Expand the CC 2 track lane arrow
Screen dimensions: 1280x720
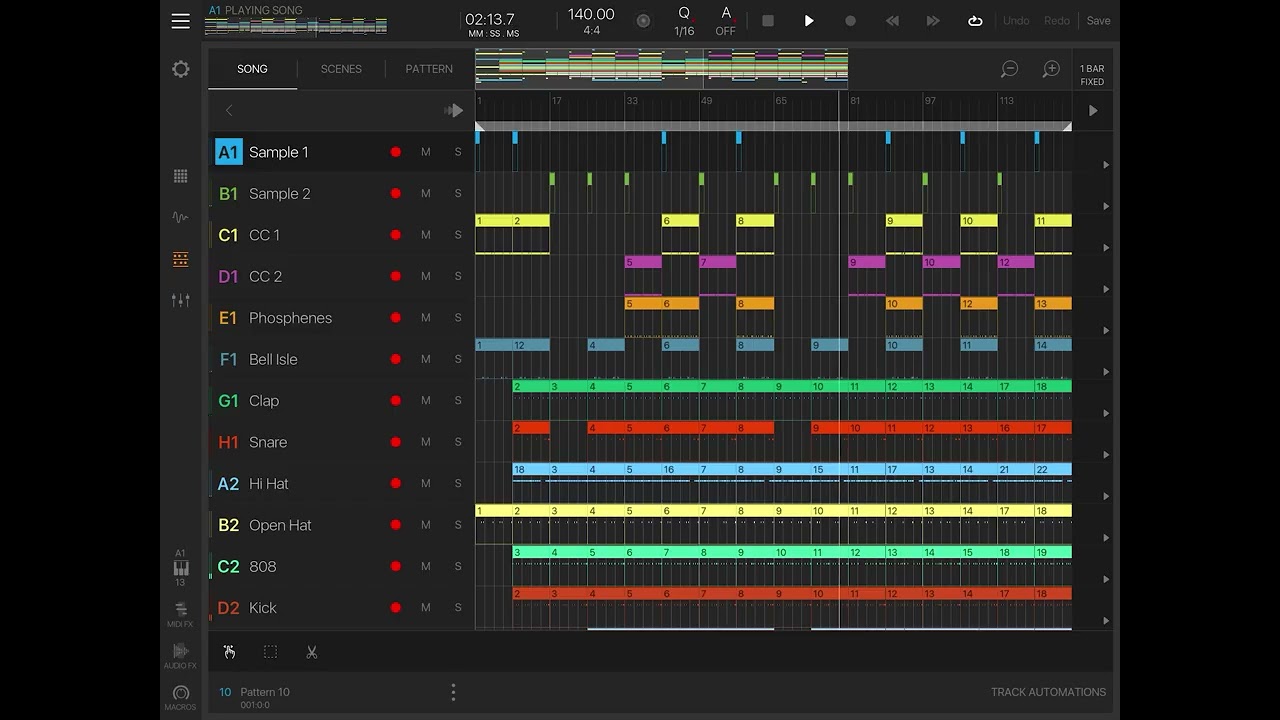[1106, 289]
